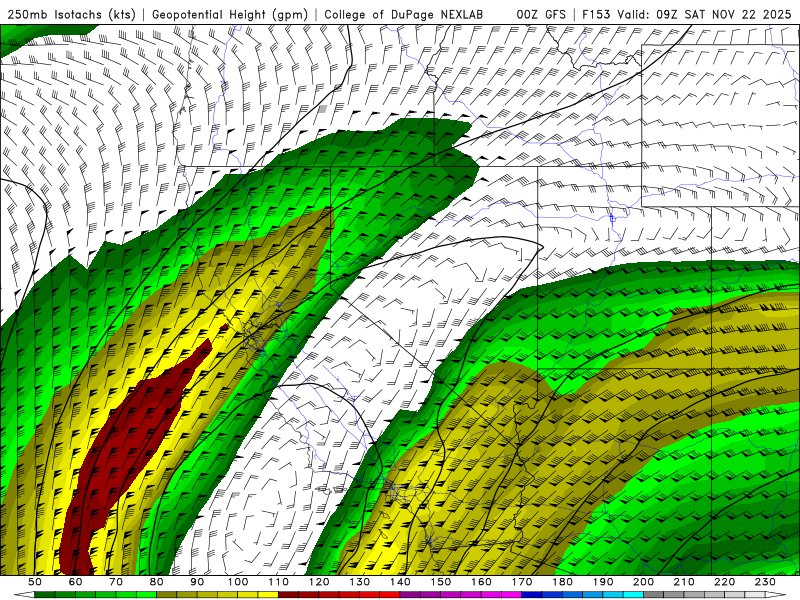Viewport: 800px width, 600px height.
Task: Click the 'Geopotential Height (gpm)' title text
Action: [x=230, y=14]
